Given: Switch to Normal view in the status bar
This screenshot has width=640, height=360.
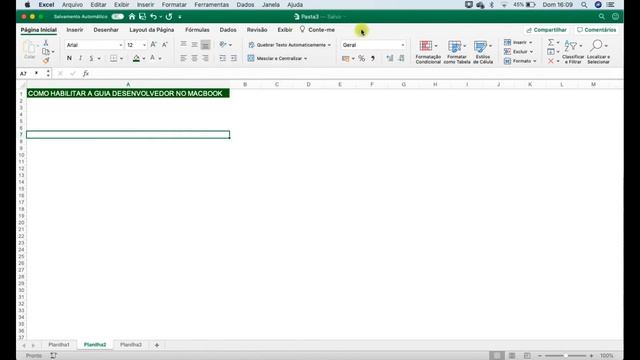Looking at the screenshot, I should [x=497, y=356].
